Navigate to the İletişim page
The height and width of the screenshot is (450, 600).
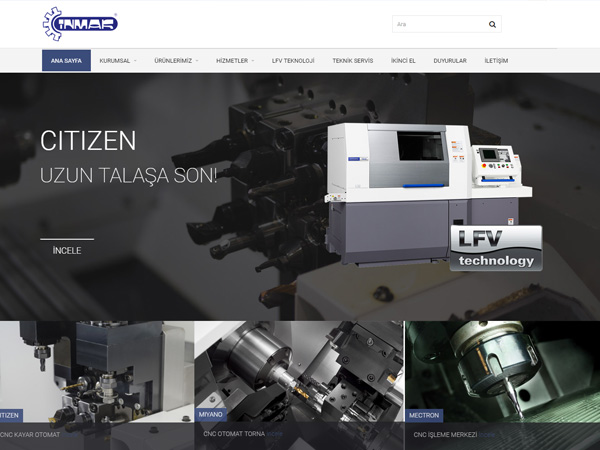pos(496,61)
